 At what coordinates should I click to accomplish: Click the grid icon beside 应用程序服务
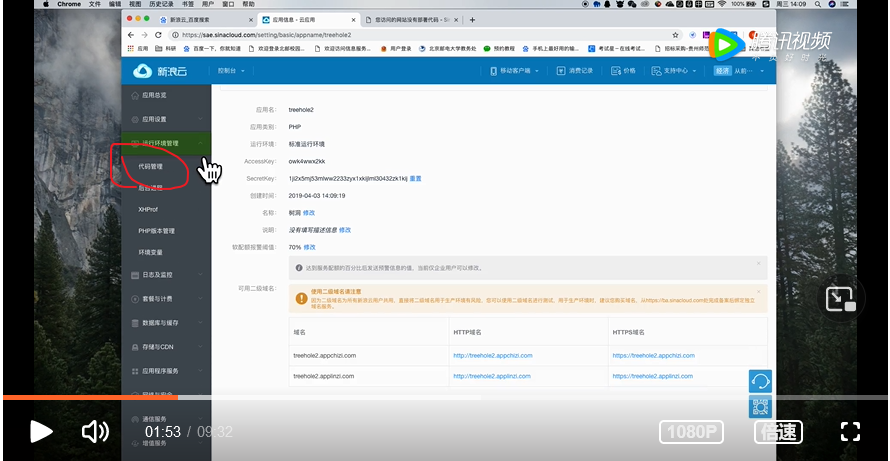(x=135, y=371)
